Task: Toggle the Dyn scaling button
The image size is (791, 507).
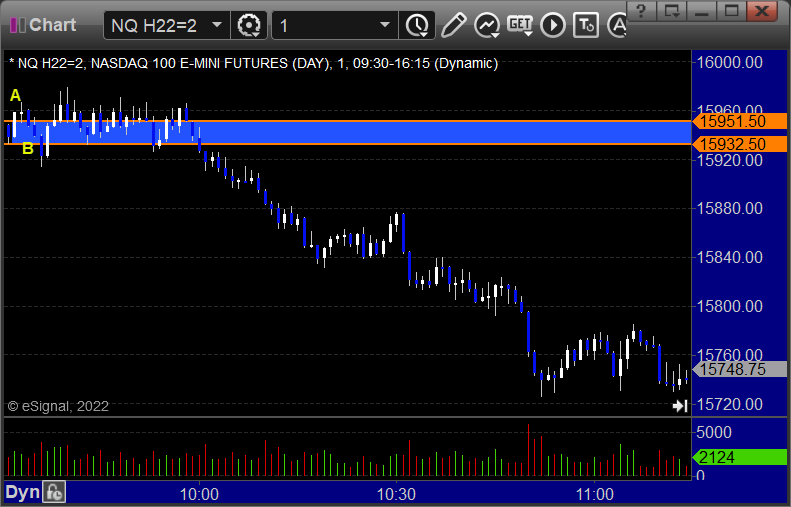Action: tap(22, 492)
